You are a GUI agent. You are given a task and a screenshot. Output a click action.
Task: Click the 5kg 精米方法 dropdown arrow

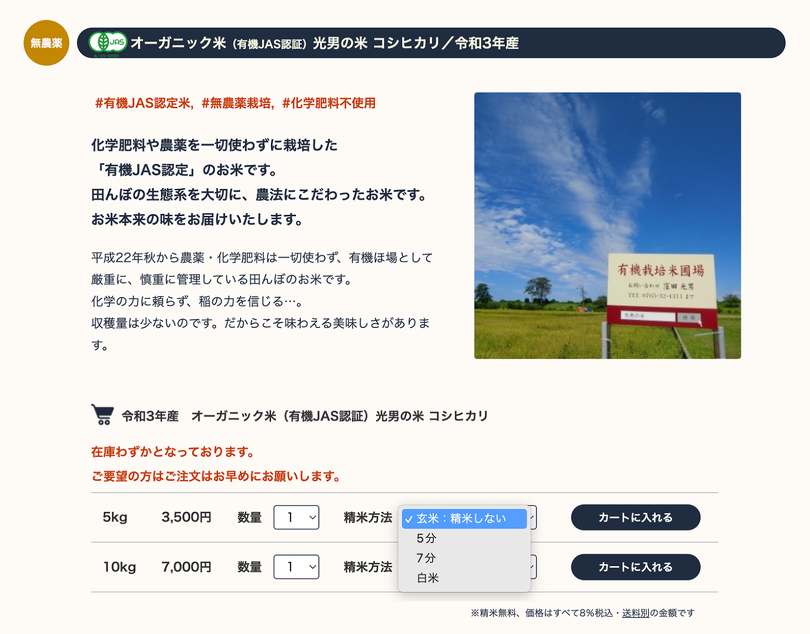coord(532,518)
